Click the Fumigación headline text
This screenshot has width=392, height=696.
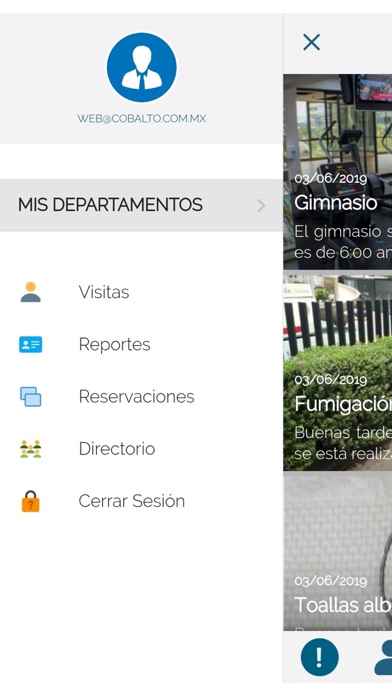click(x=343, y=404)
